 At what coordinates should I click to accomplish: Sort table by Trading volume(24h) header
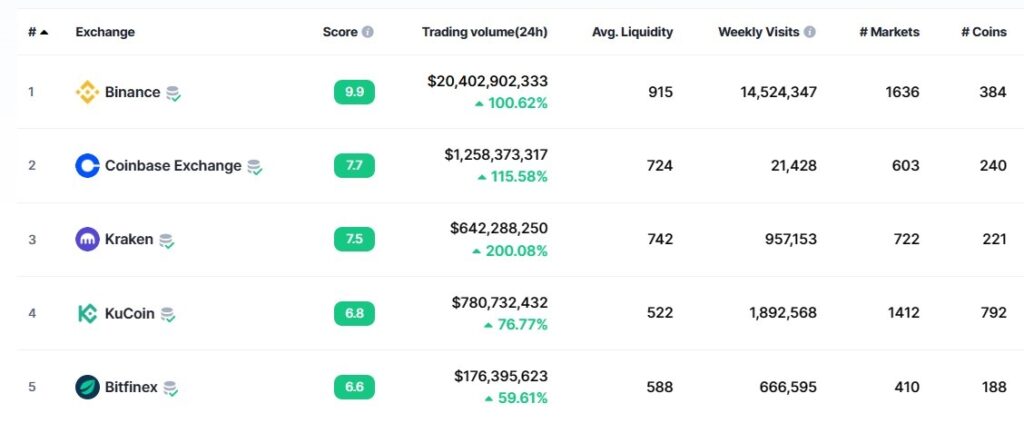click(x=484, y=32)
